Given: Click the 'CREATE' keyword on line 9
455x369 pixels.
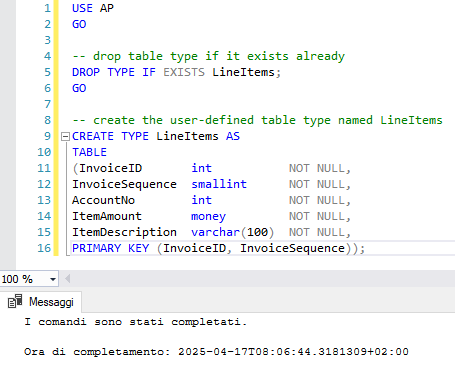Looking at the screenshot, I should [x=93, y=136].
